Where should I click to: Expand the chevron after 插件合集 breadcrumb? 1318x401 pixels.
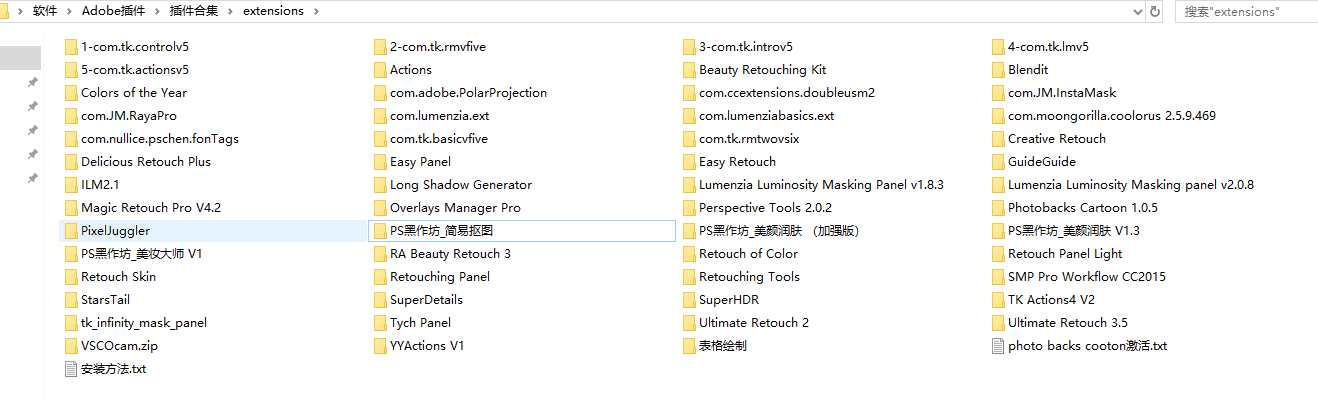[231, 11]
